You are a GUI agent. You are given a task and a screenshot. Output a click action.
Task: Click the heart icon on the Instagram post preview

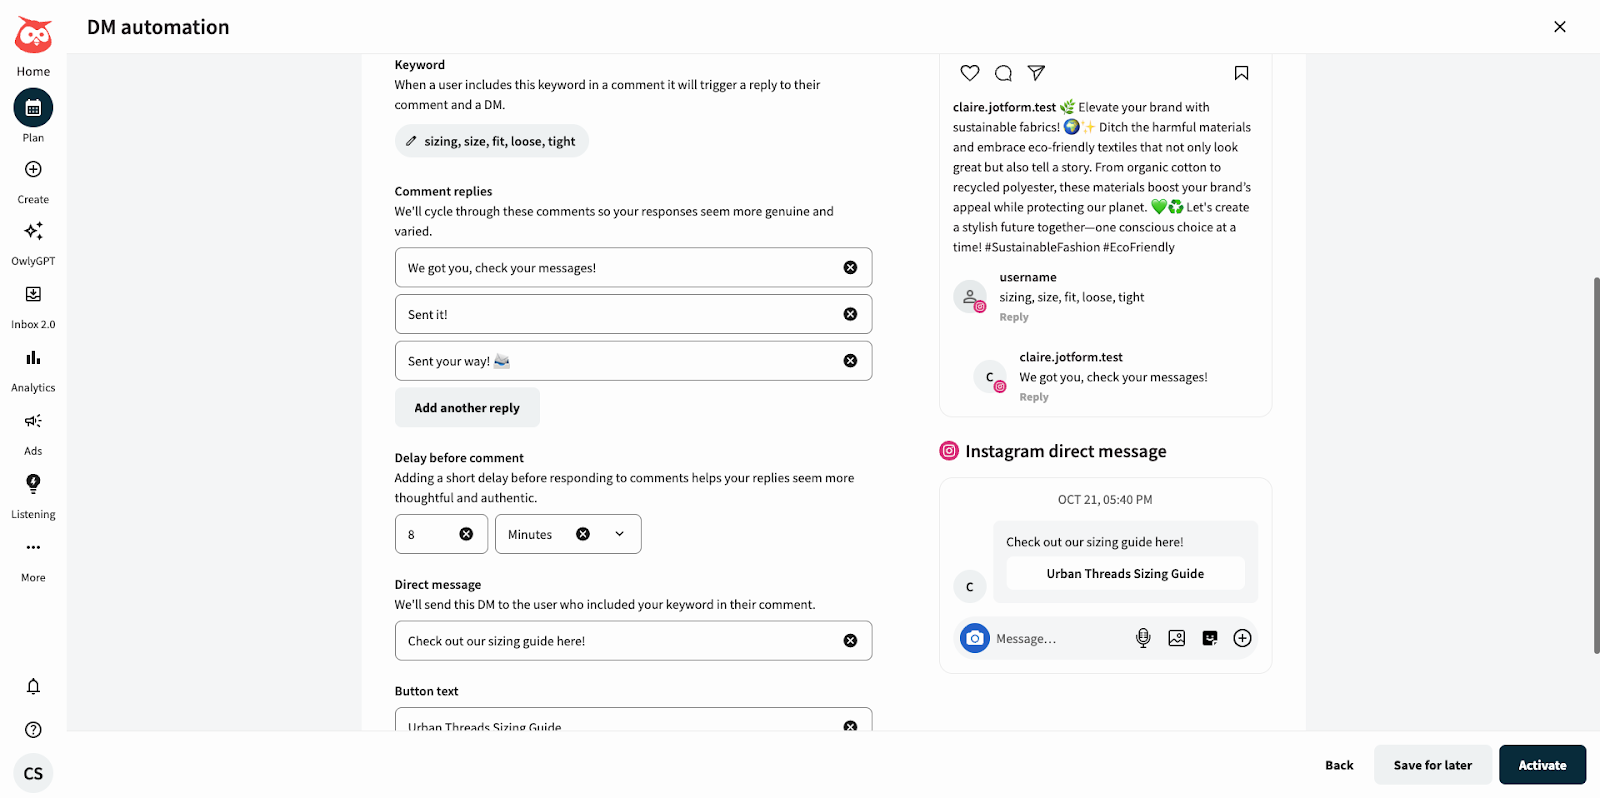[x=969, y=72]
